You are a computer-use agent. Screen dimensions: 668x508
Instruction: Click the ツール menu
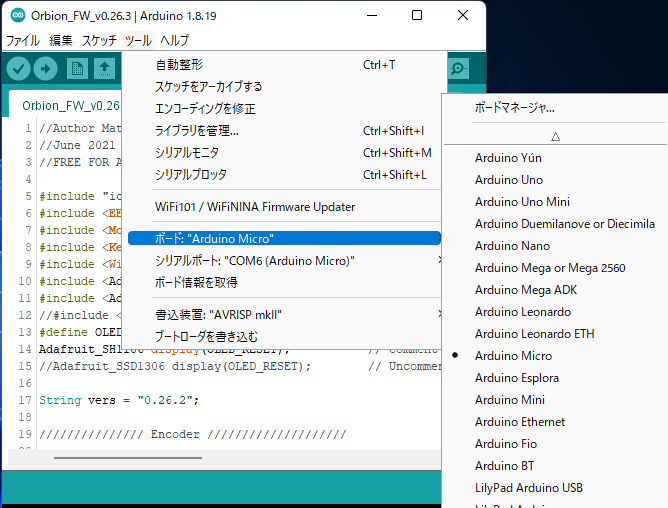click(138, 40)
